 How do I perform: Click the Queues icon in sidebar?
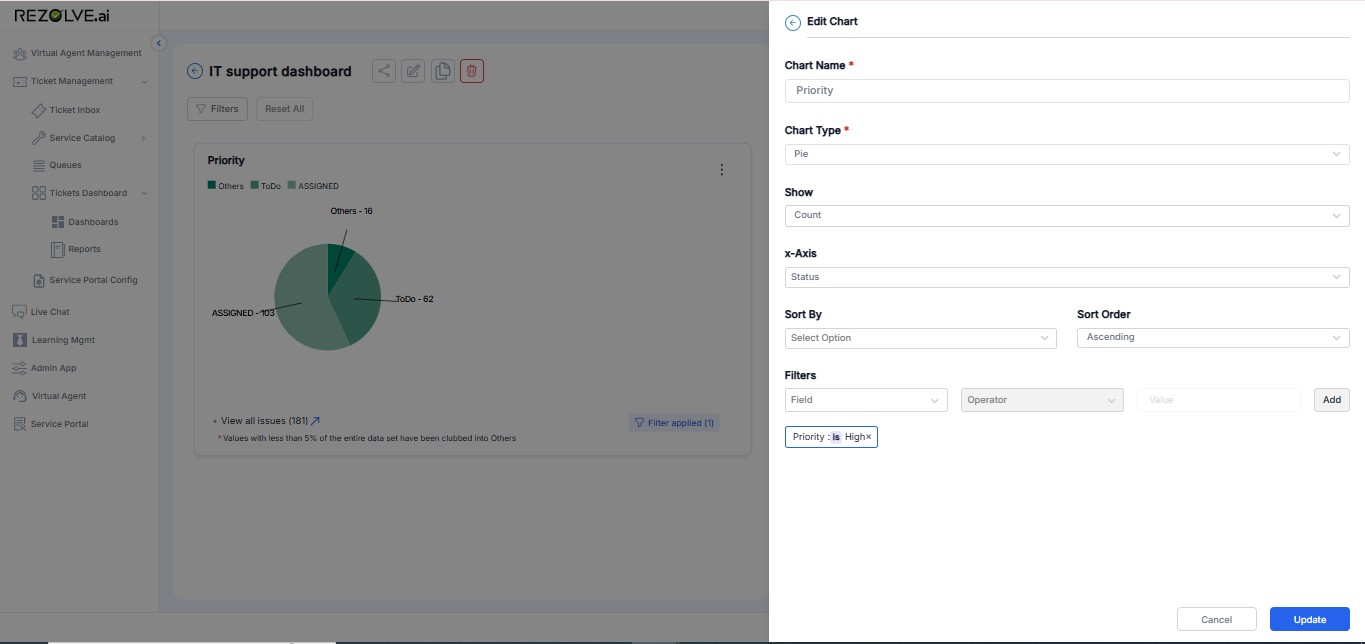point(39,165)
